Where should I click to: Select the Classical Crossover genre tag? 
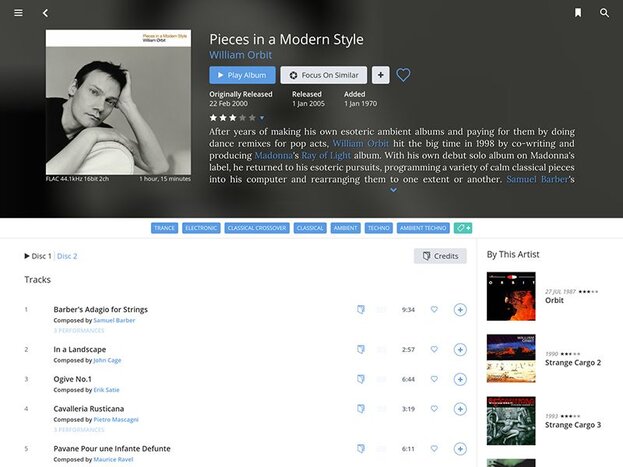pos(257,228)
